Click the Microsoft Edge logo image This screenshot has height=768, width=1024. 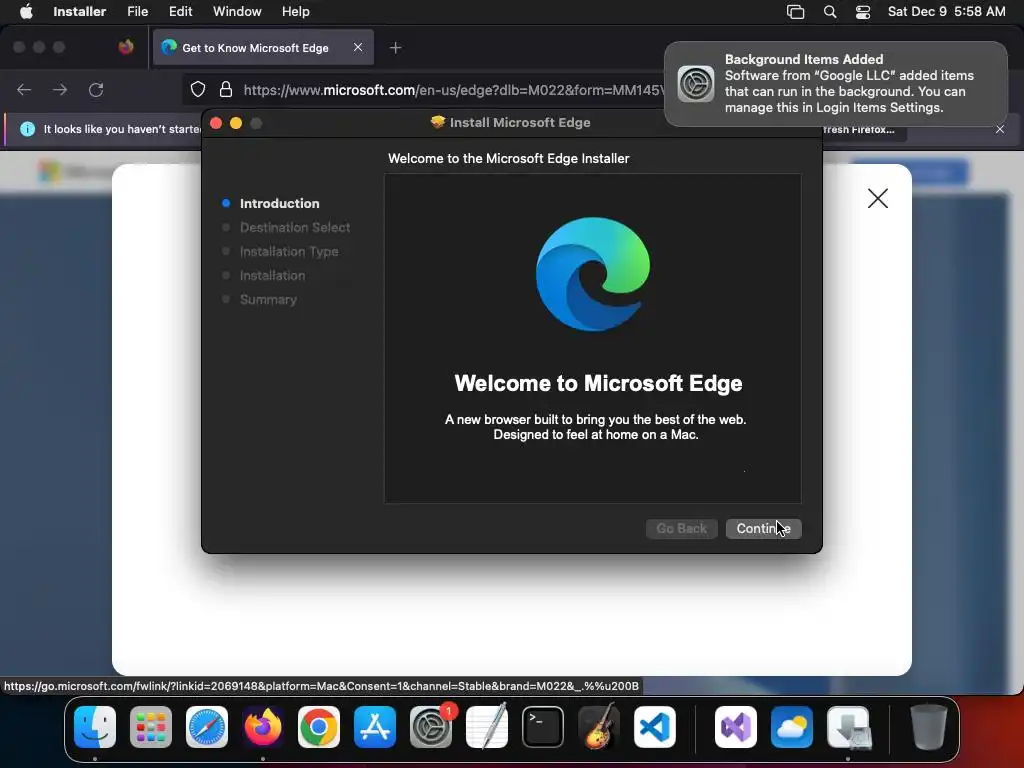[593, 274]
